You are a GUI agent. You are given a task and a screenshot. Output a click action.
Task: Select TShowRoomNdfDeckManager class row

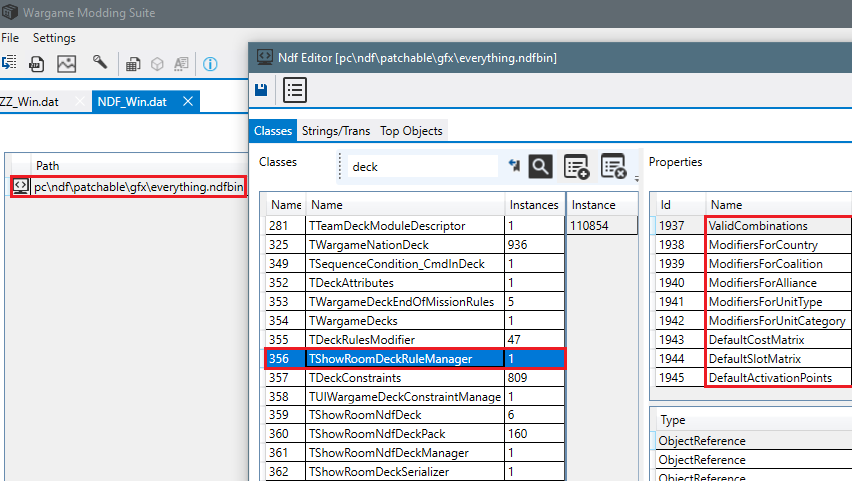tap(415, 453)
